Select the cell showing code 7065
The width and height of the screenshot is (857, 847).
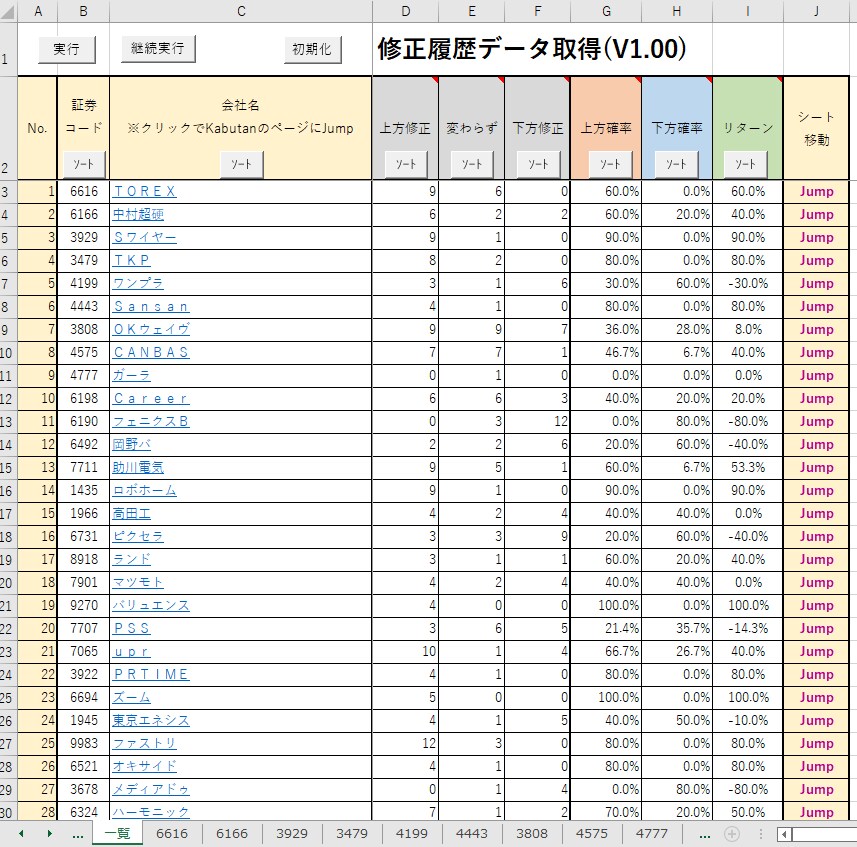(x=84, y=651)
